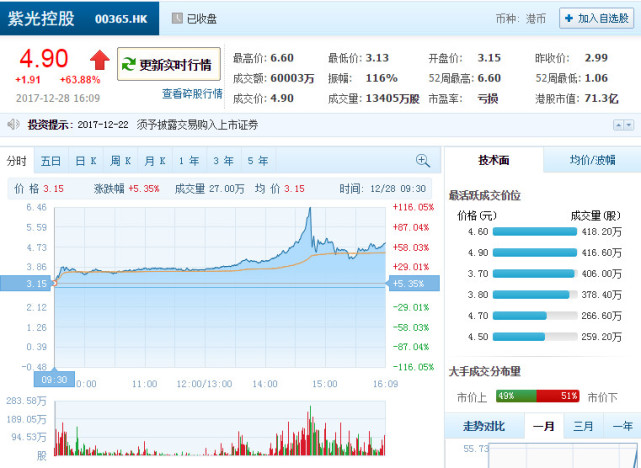Click the 15:00 label on time axis

click(325, 384)
